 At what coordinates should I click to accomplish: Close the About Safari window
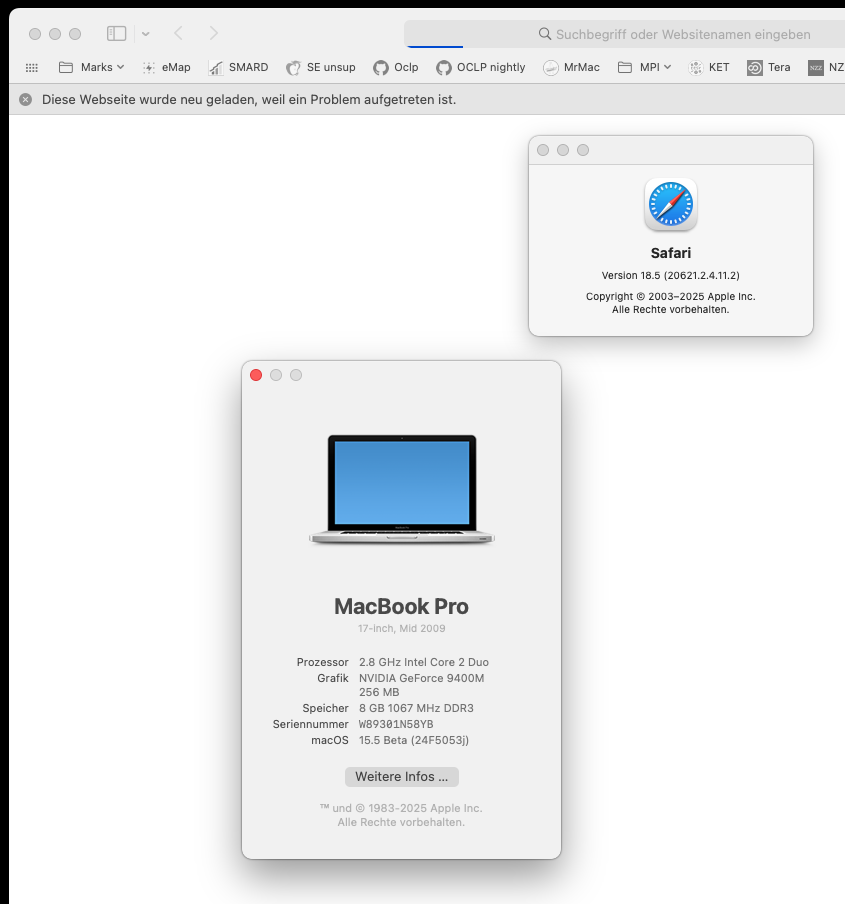pos(543,150)
